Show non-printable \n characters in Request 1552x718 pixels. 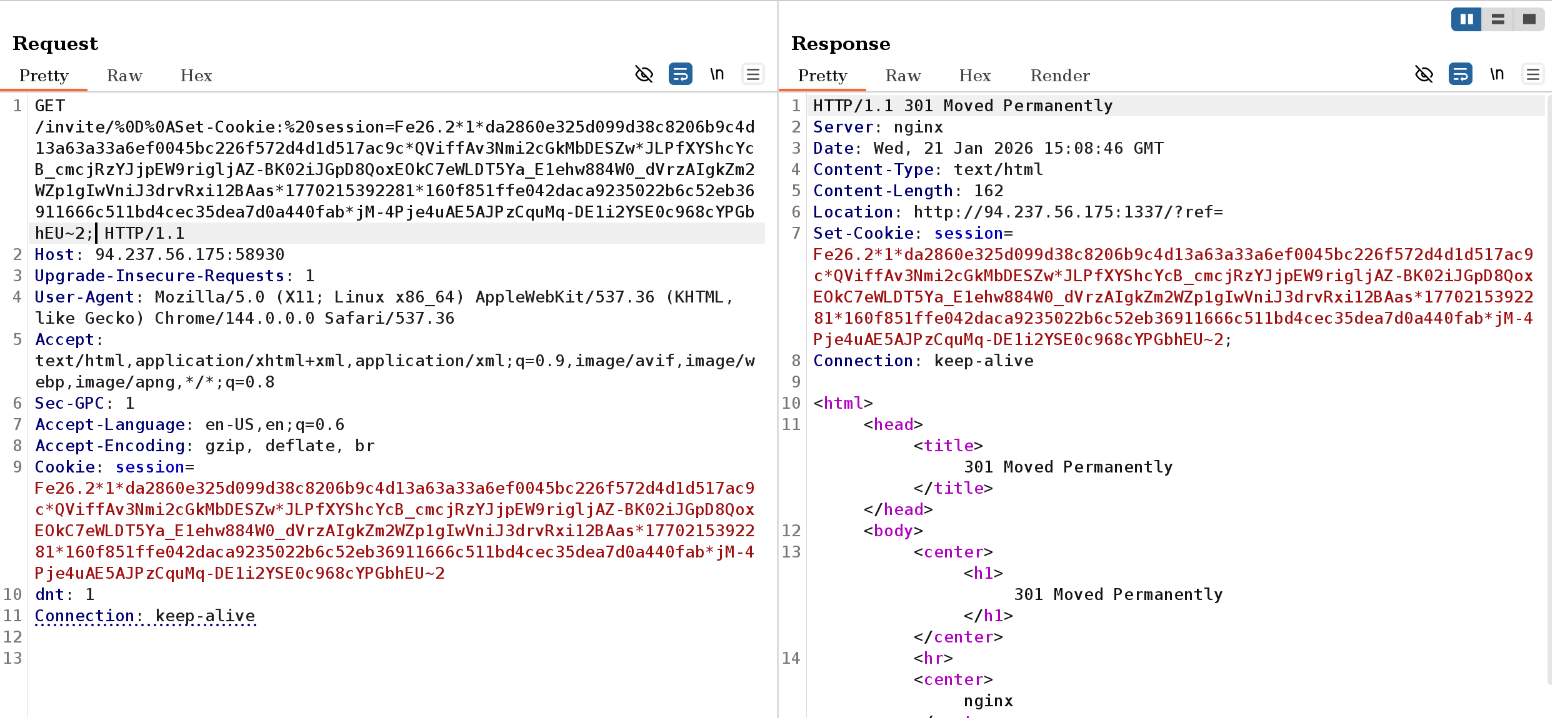point(717,74)
